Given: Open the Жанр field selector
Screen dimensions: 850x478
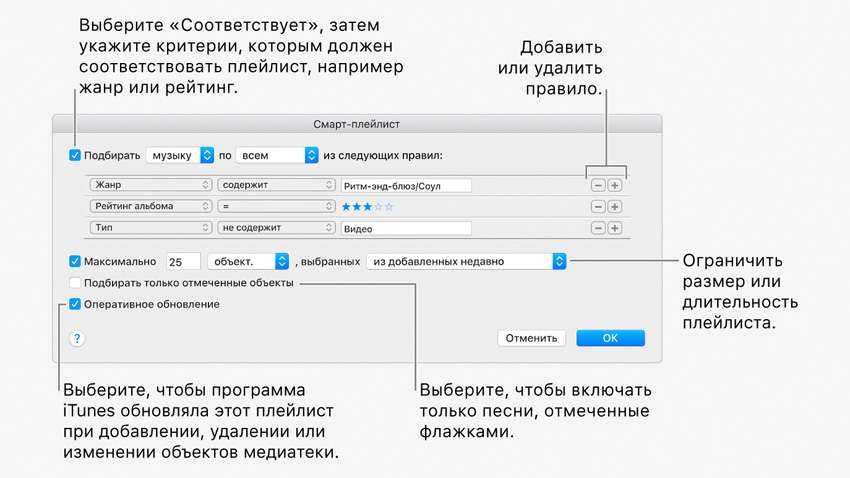Looking at the screenshot, I should pyautogui.click(x=150, y=185).
